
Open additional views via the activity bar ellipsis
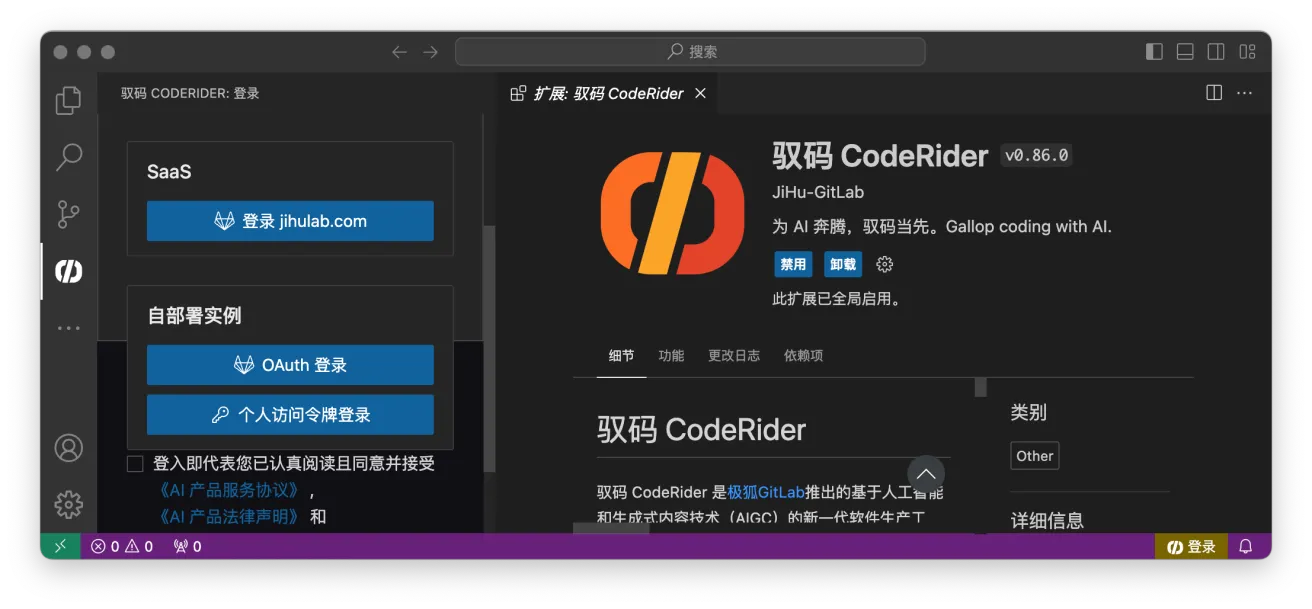tap(68, 327)
